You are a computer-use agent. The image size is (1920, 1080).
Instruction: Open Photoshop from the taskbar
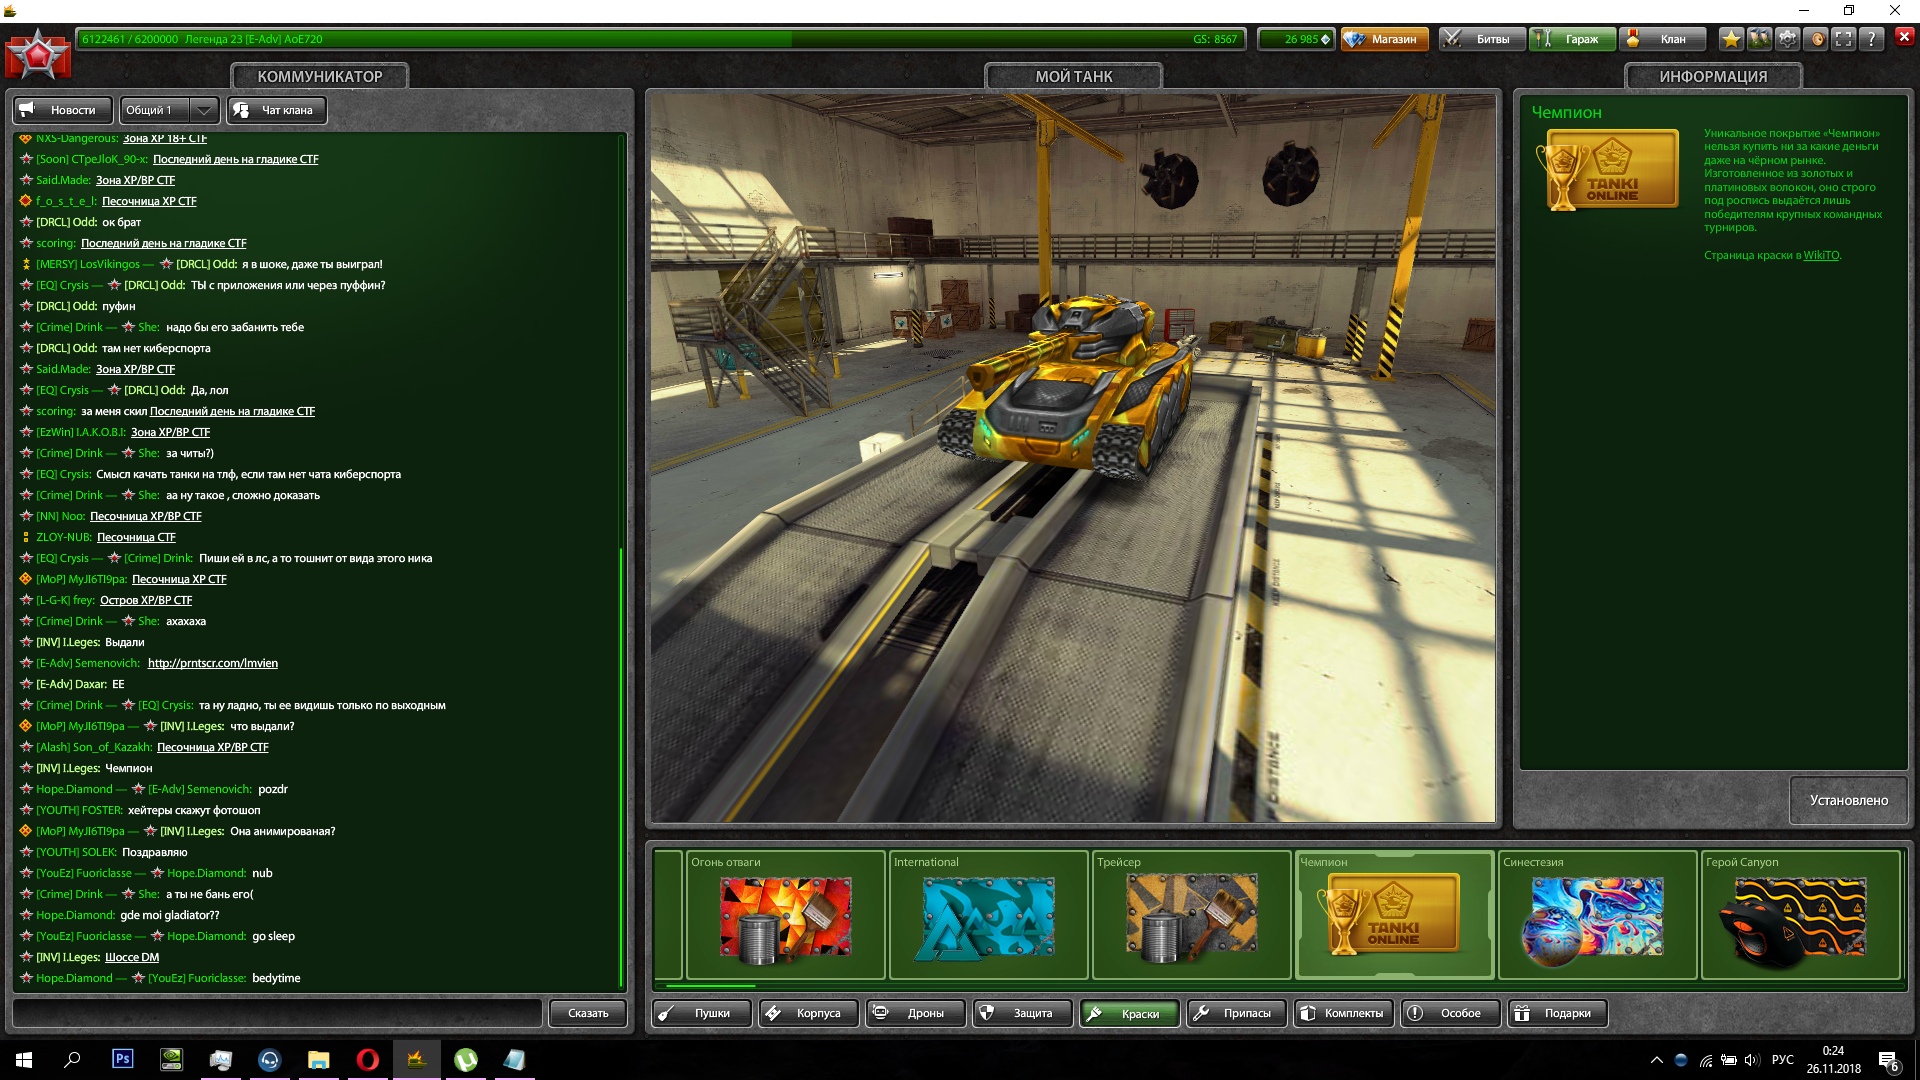122,1059
